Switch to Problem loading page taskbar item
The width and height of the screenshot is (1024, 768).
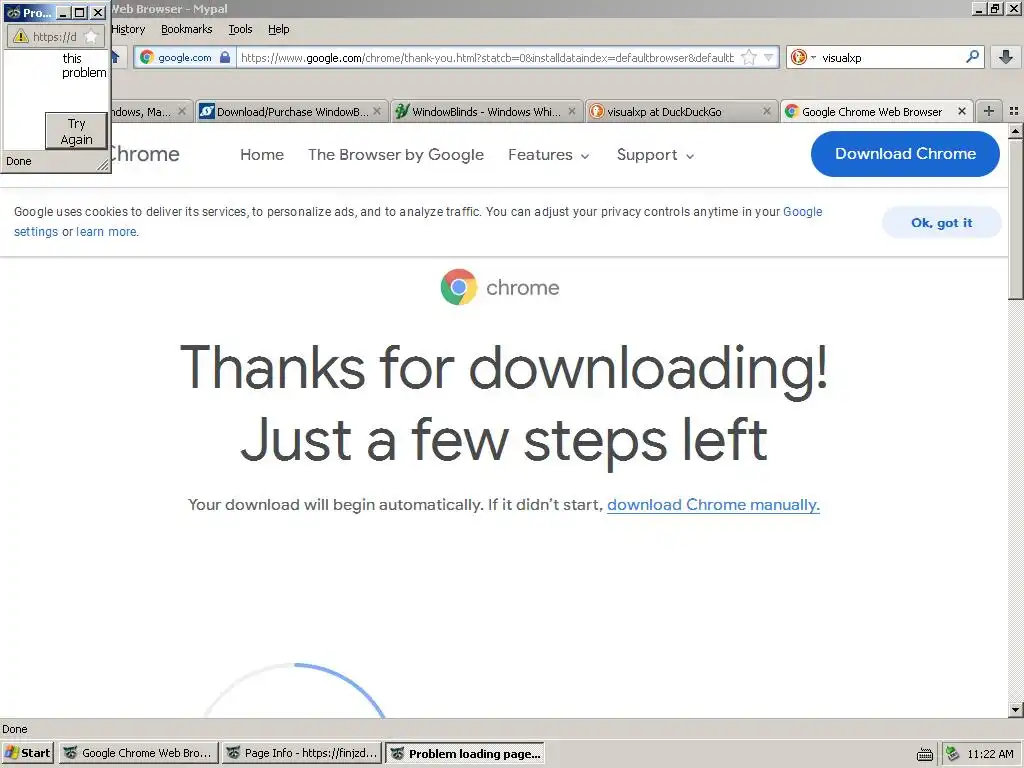[466, 753]
